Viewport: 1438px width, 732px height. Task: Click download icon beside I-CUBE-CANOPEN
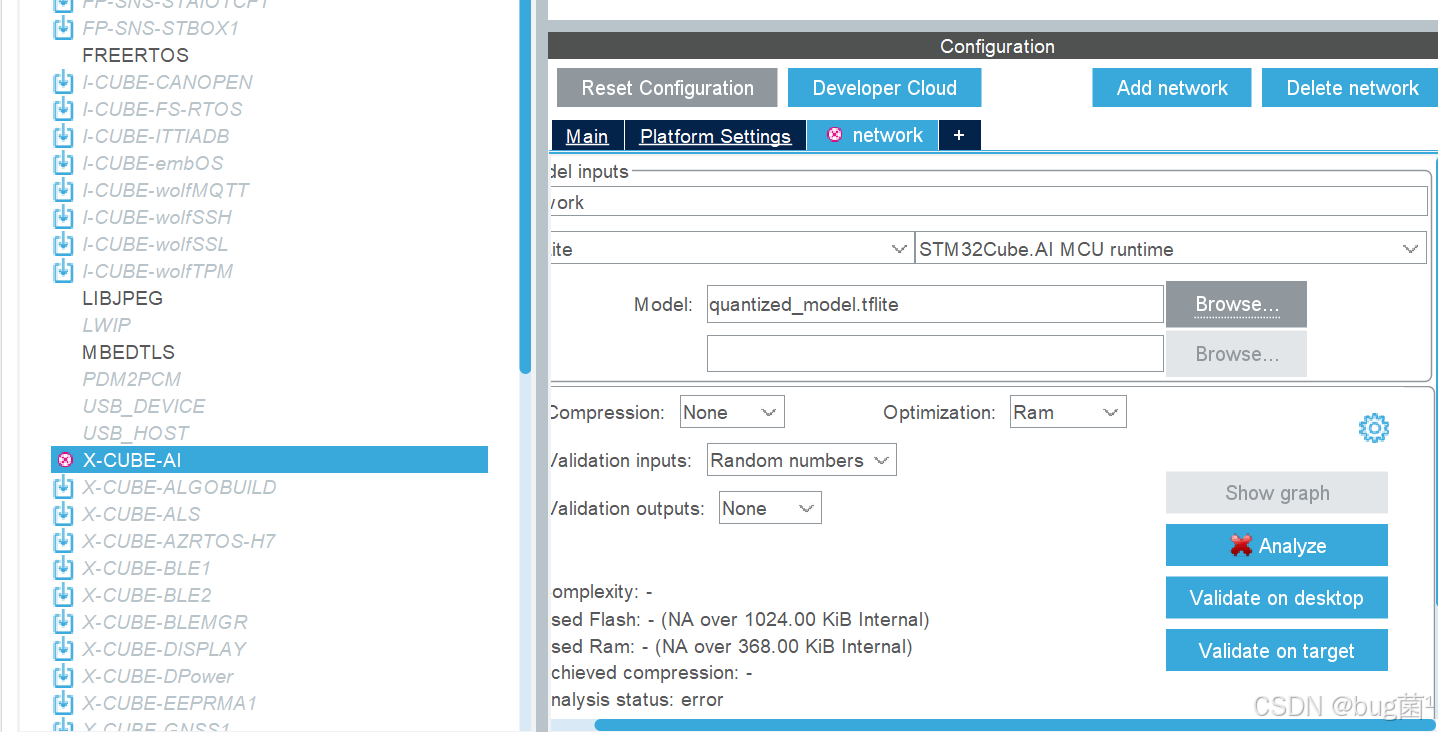pos(63,82)
